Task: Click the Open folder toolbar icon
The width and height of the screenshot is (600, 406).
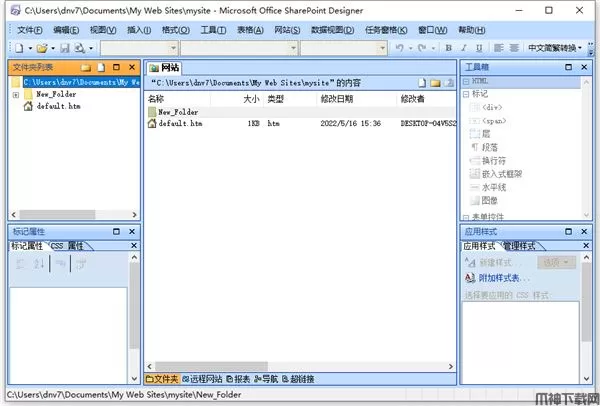Action: click(x=42, y=48)
